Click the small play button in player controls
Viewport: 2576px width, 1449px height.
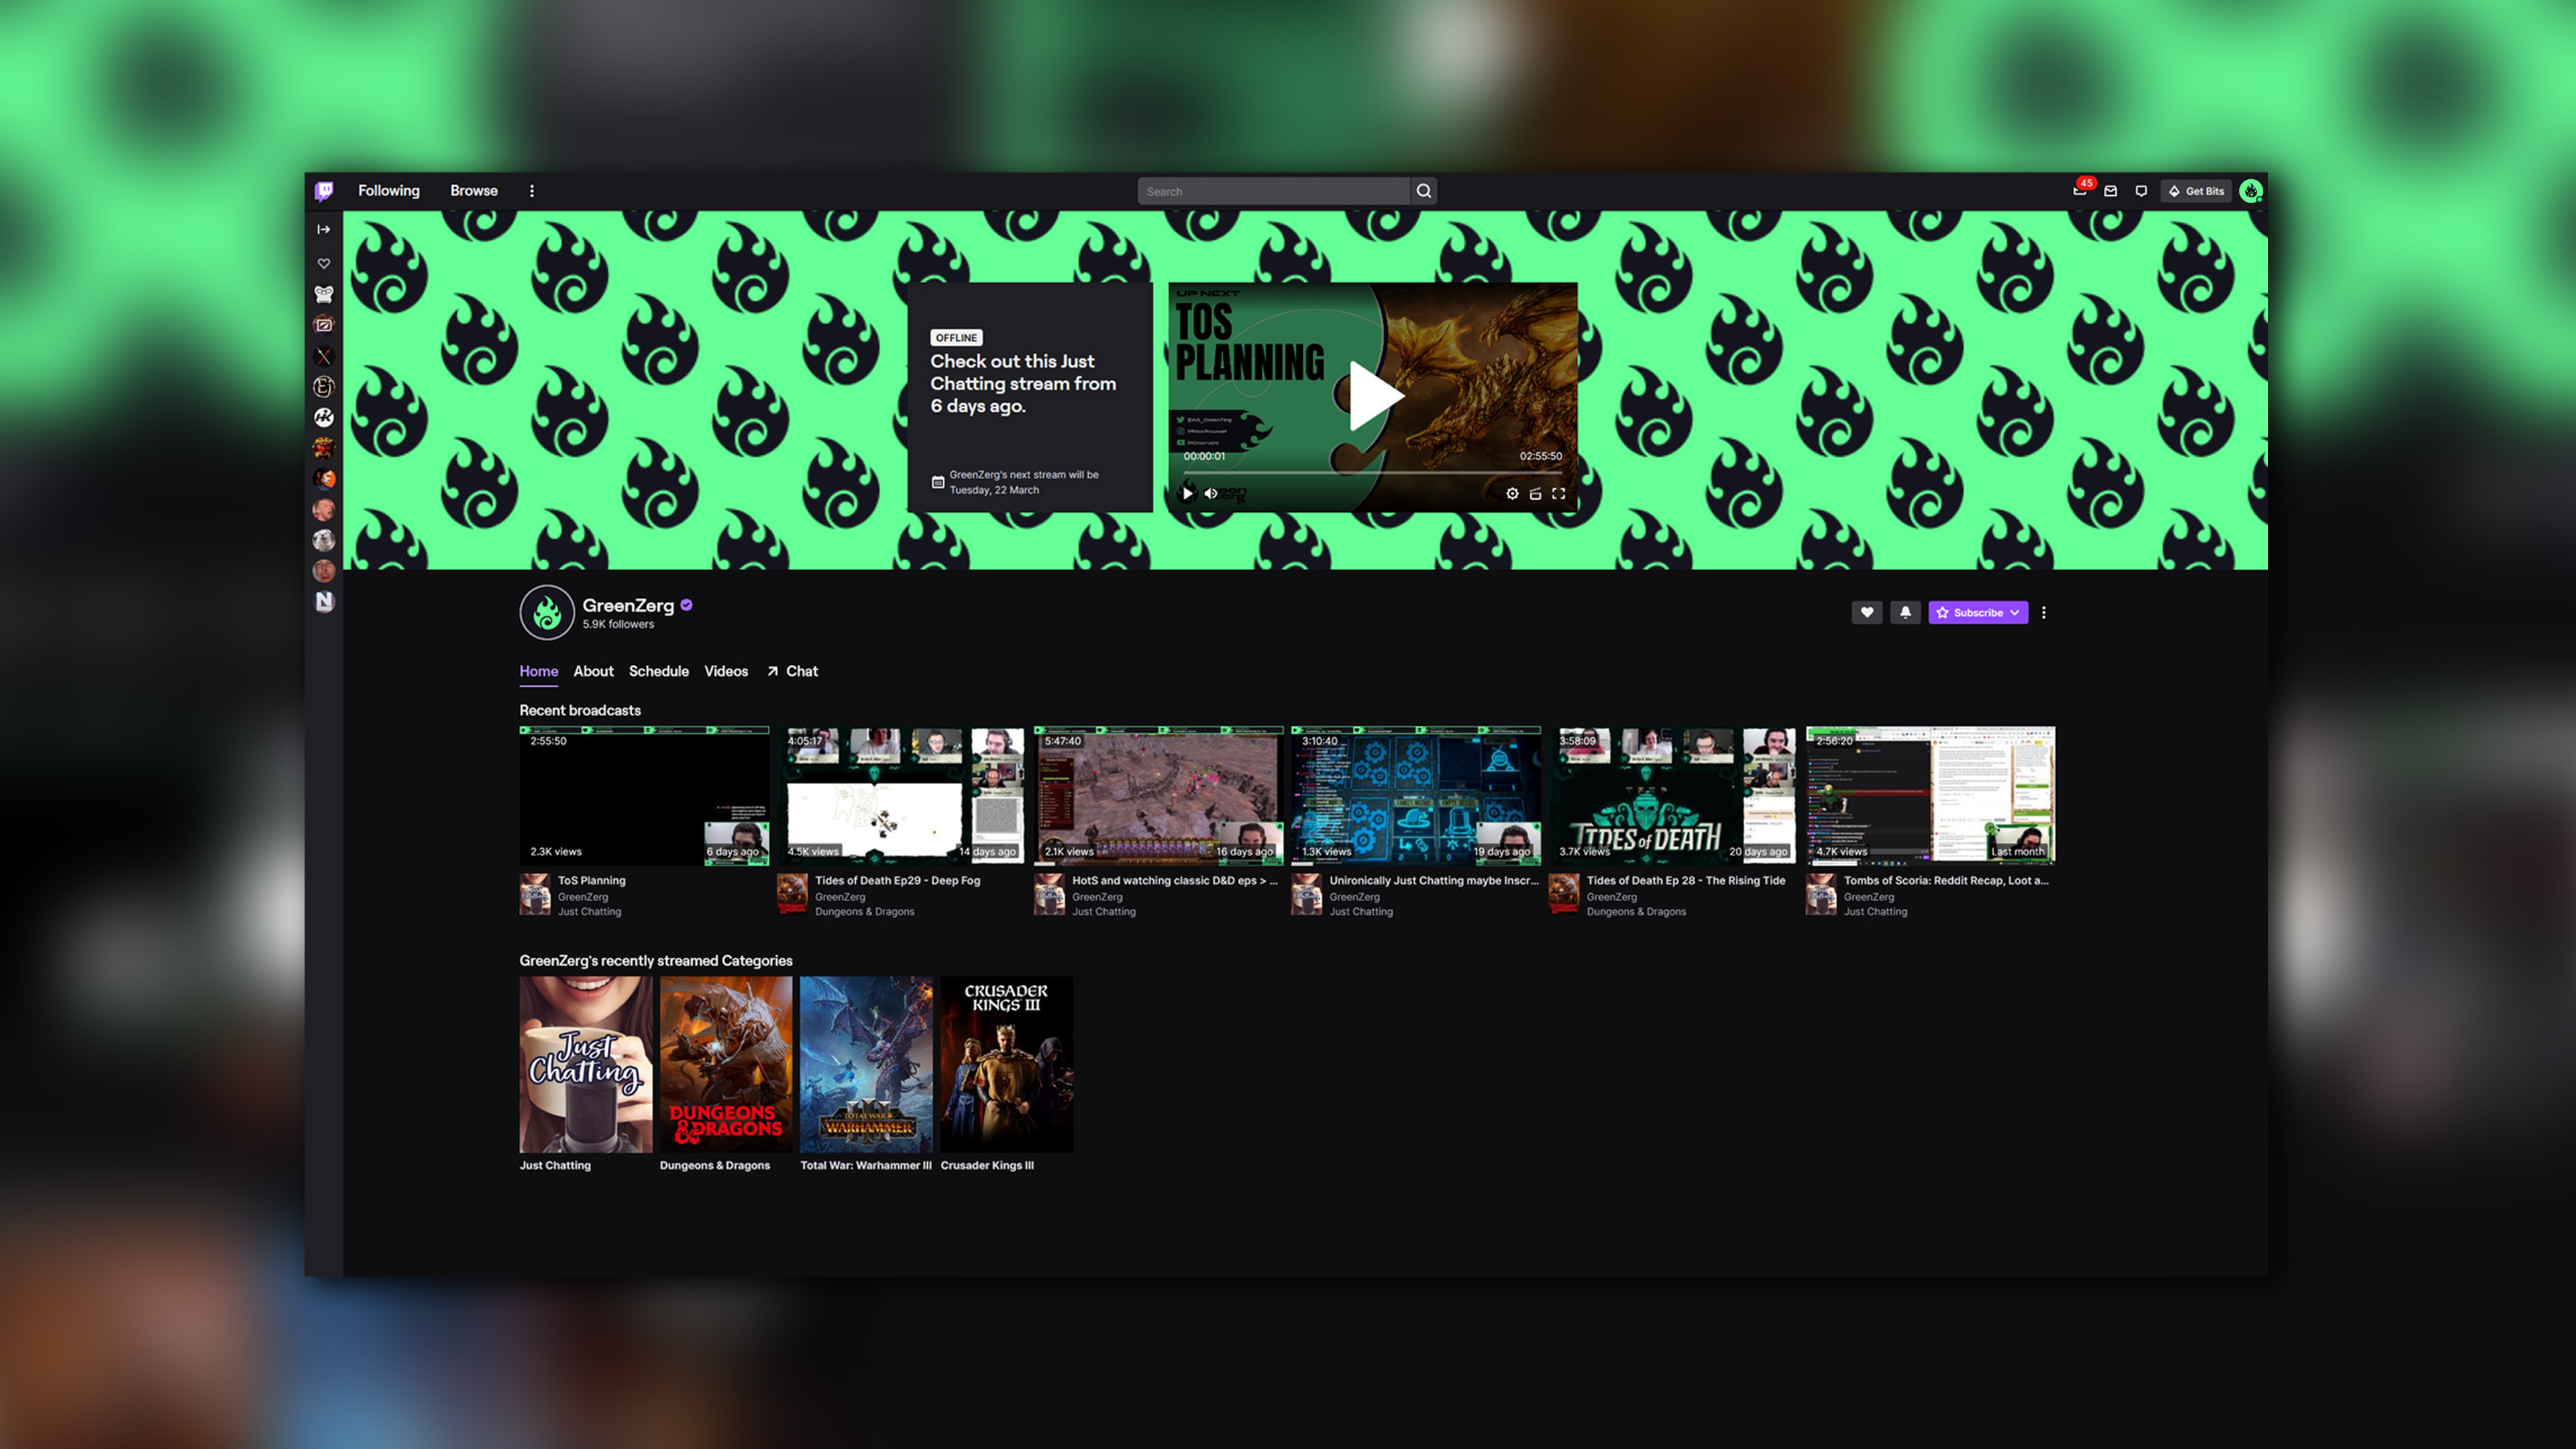pos(1187,493)
